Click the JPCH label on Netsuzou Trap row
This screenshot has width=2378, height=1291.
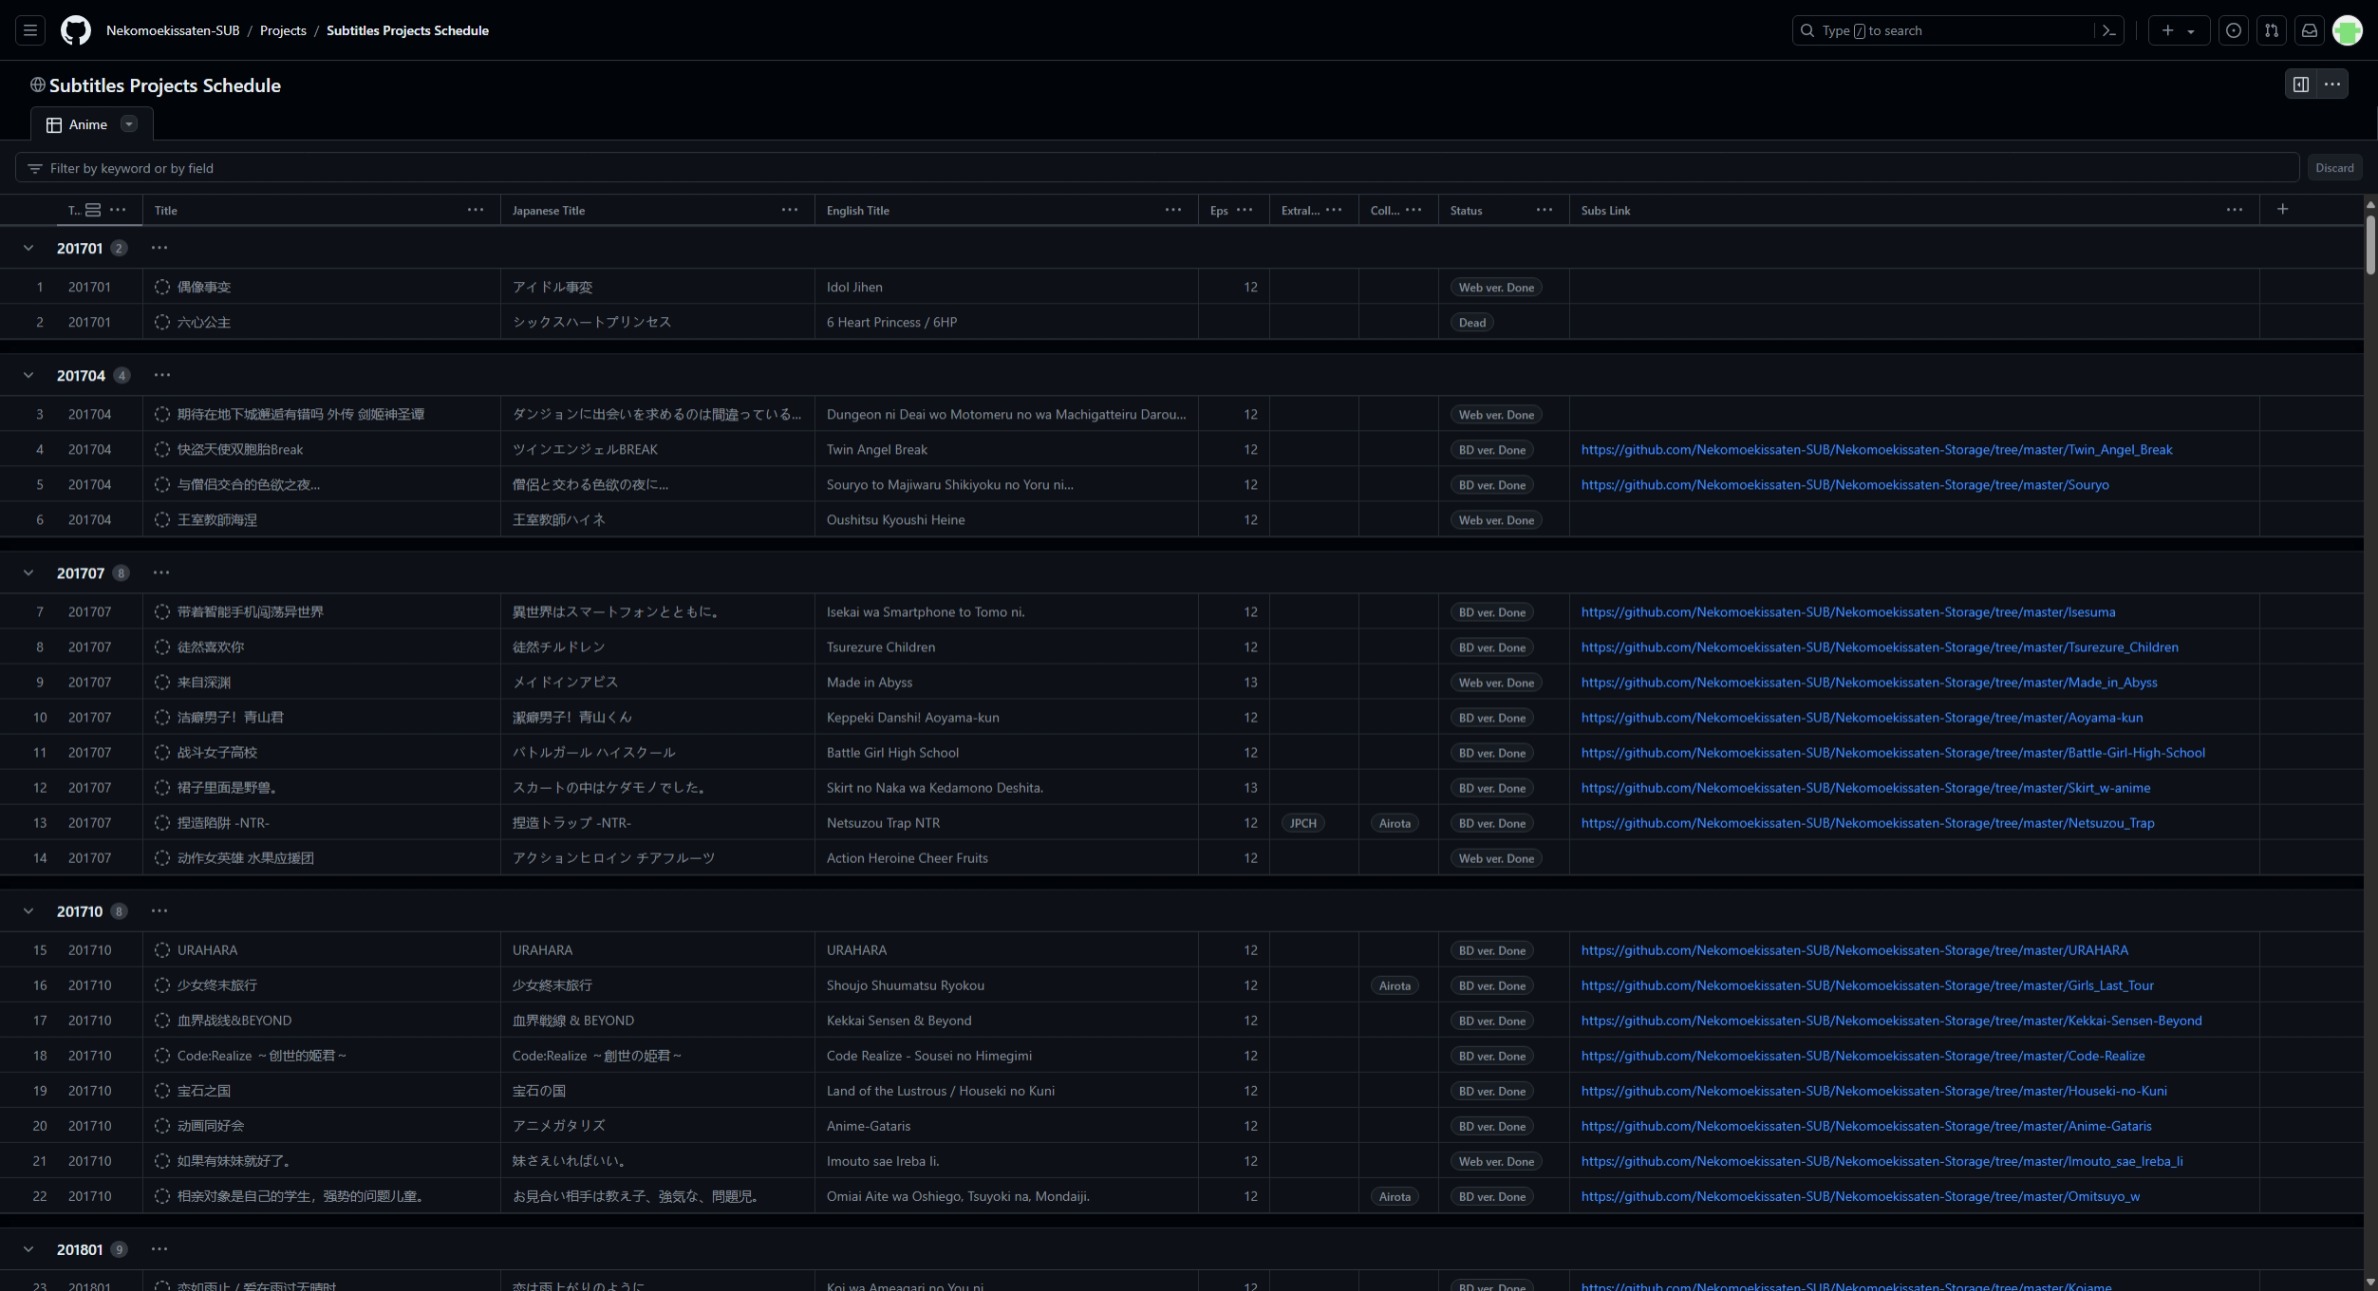coord(1303,823)
